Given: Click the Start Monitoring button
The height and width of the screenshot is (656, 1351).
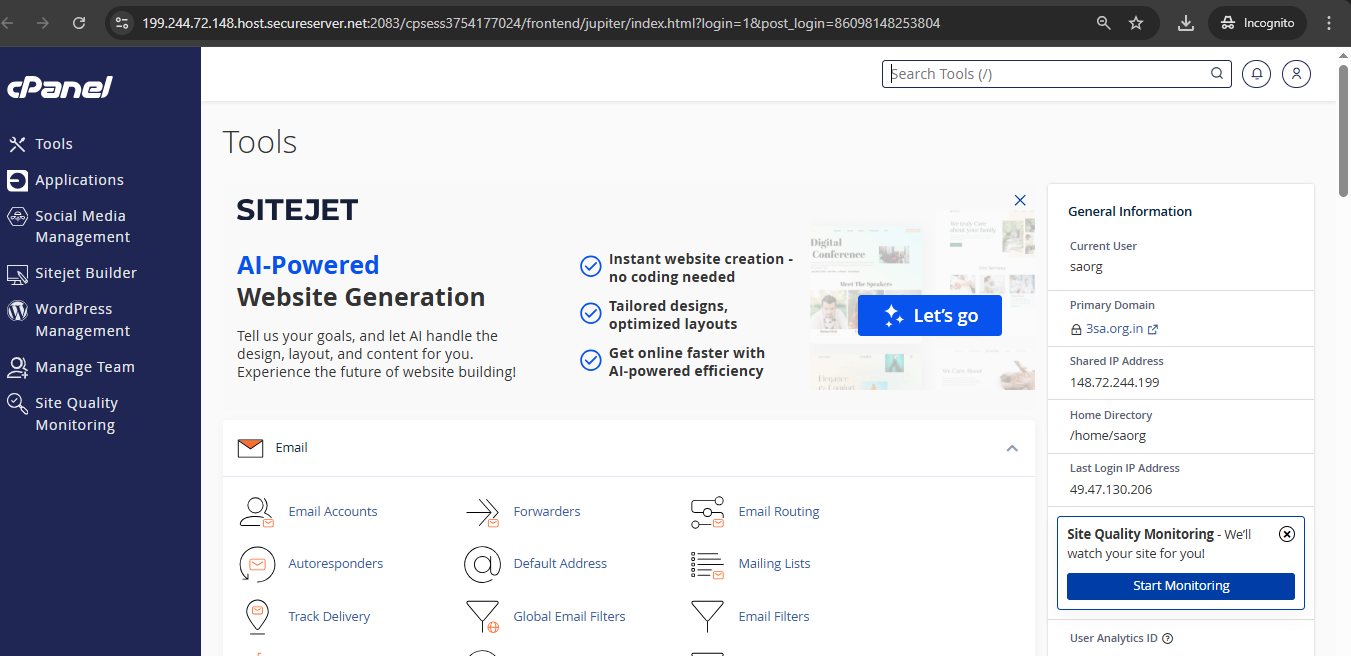Looking at the screenshot, I should click(1180, 586).
